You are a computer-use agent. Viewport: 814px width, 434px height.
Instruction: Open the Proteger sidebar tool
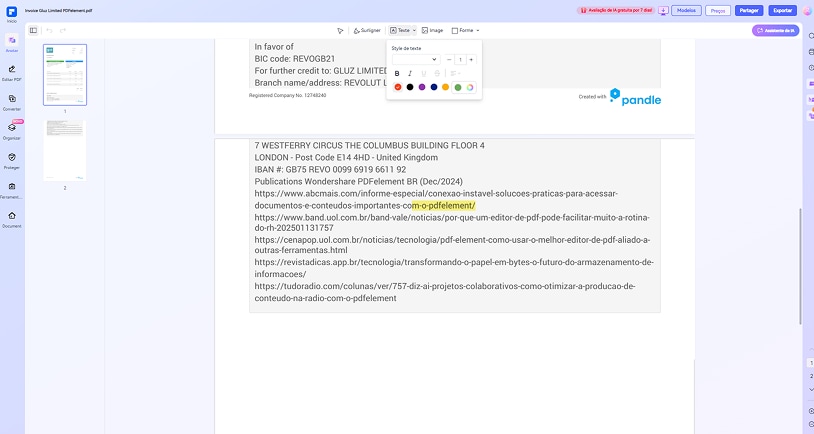[11, 160]
